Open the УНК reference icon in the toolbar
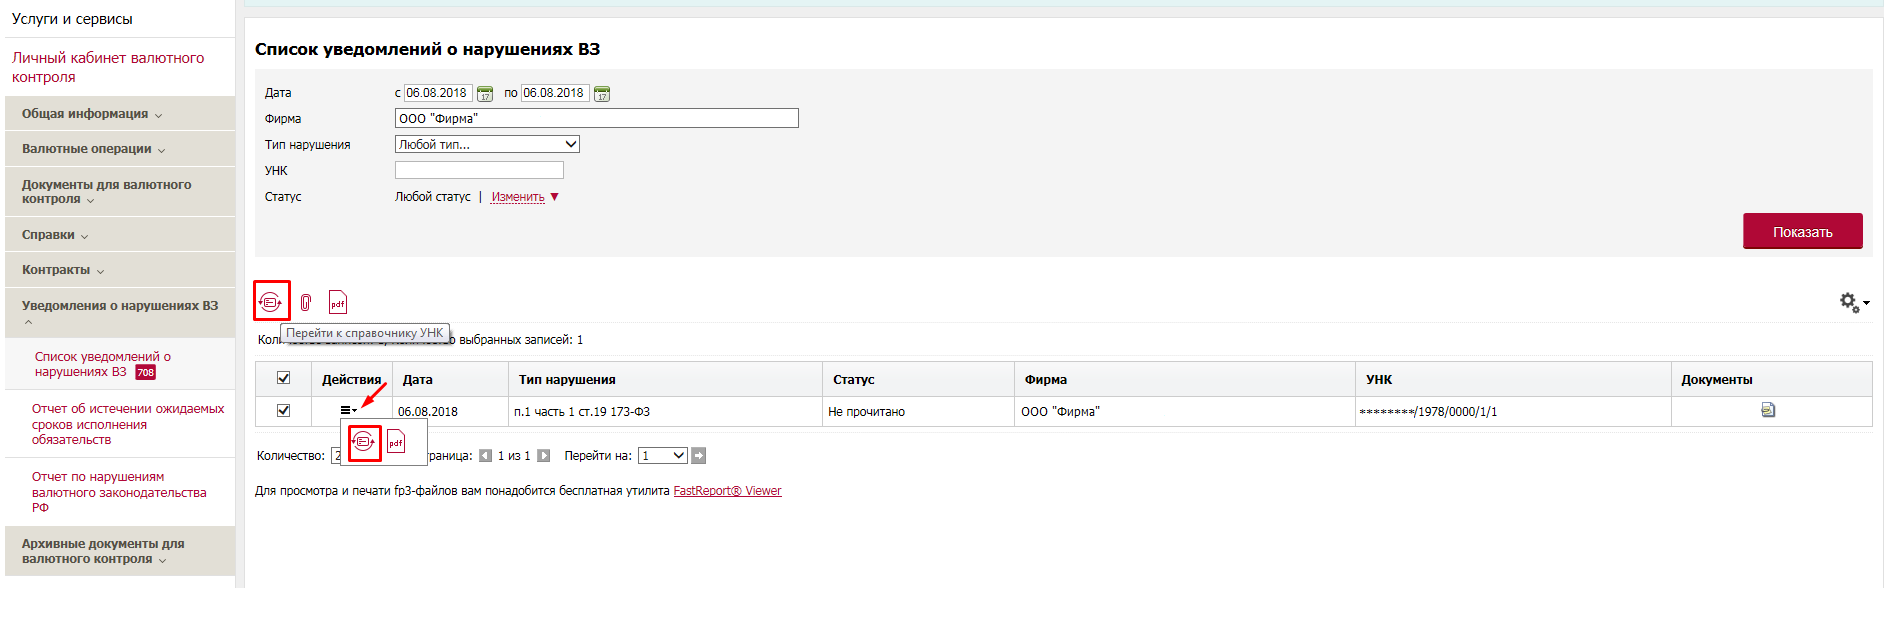Screen dimensions: 1884x643 271,302
